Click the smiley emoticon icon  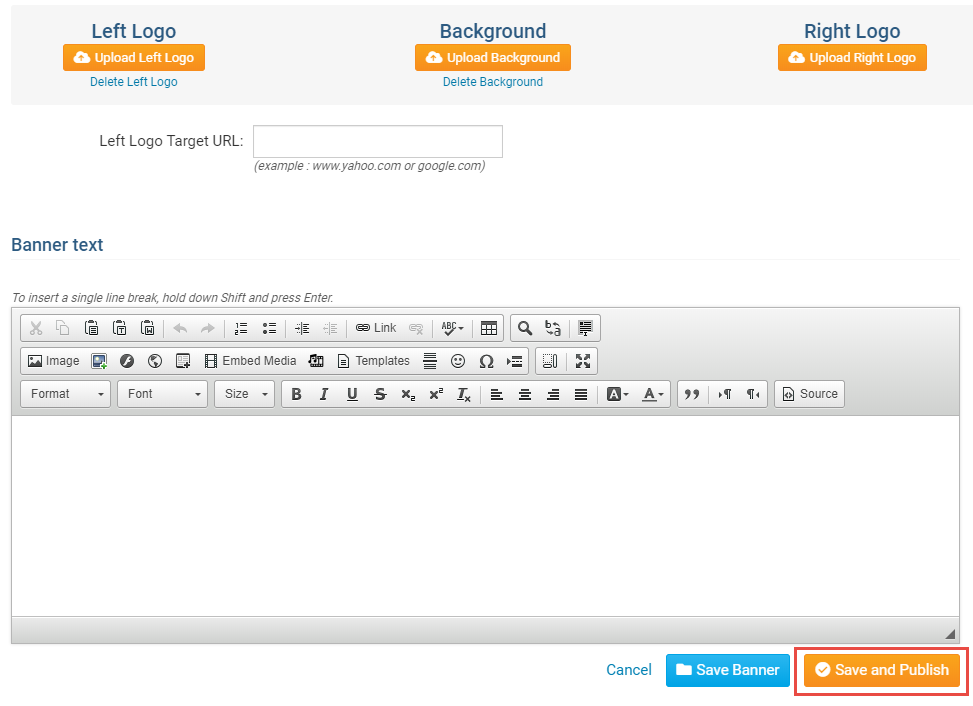pos(458,361)
